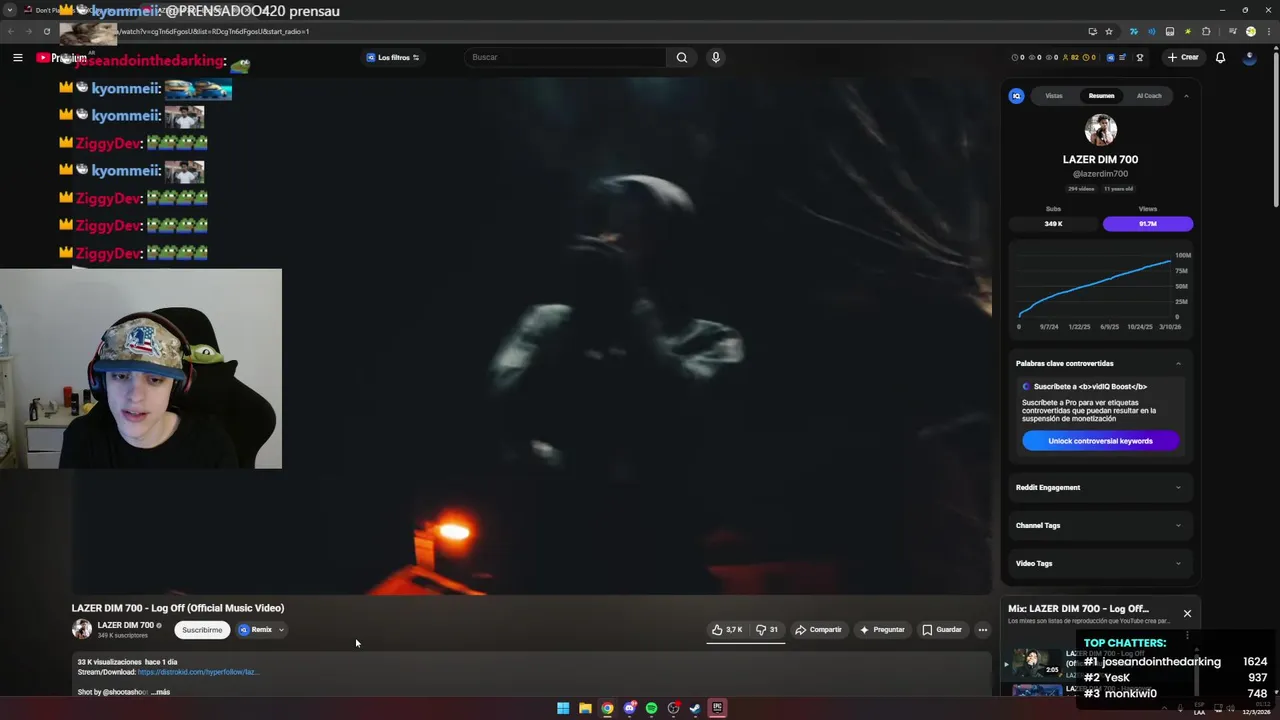Open Windows Start menu

pyautogui.click(x=563, y=708)
